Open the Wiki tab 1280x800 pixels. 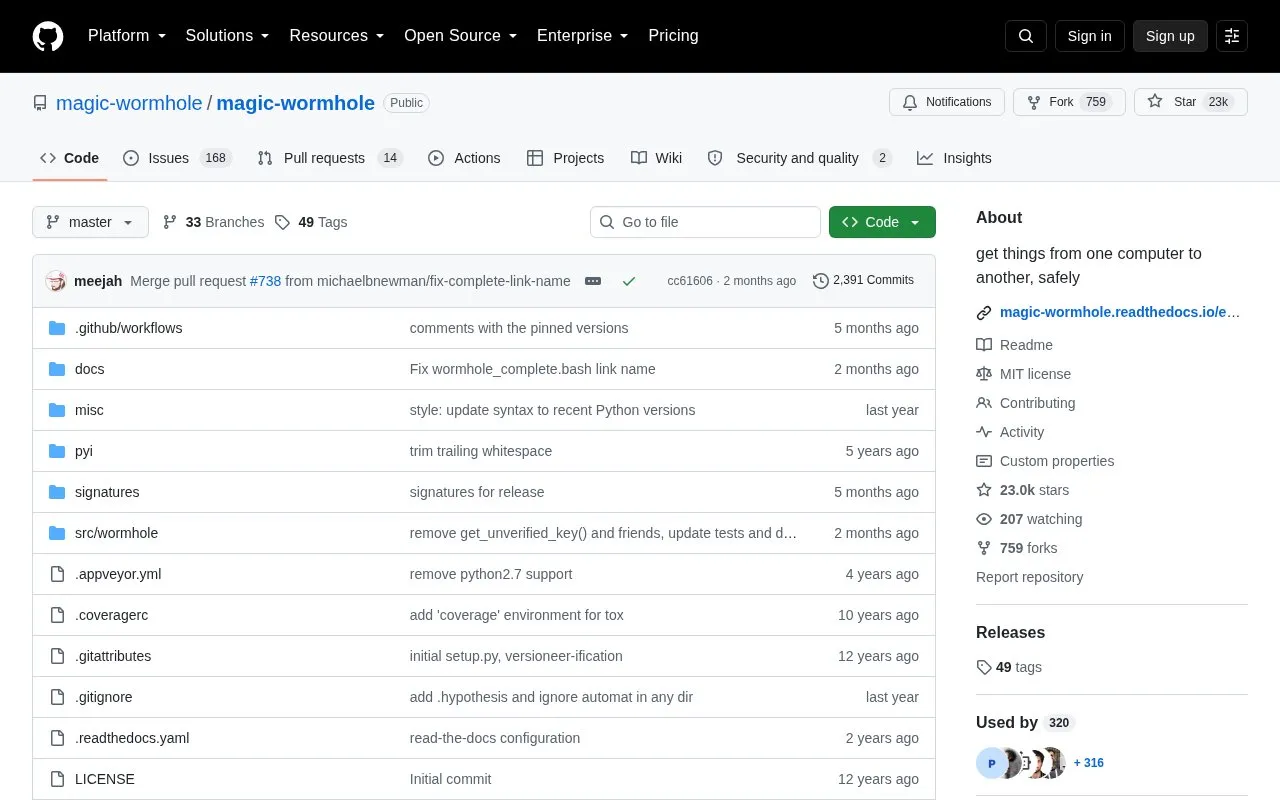(x=656, y=158)
